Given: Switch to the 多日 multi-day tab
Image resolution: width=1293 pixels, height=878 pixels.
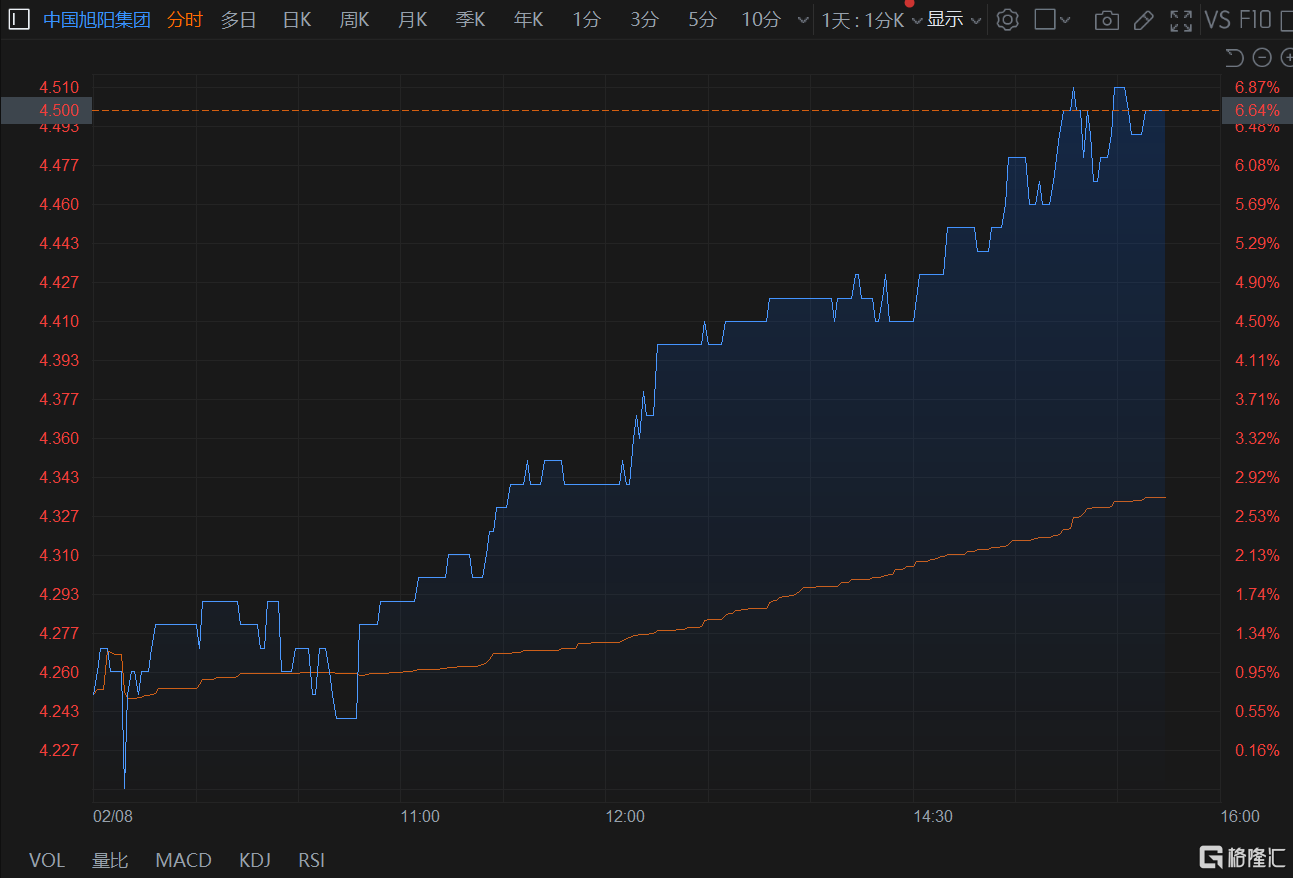Looking at the screenshot, I should point(238,20).
